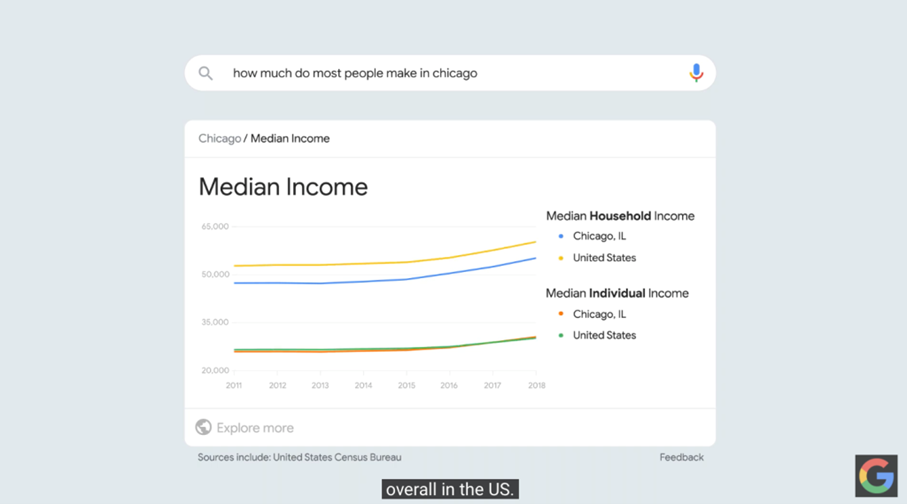
Task: Select the 2018 label on chart axis
Action: pos(537,385)
